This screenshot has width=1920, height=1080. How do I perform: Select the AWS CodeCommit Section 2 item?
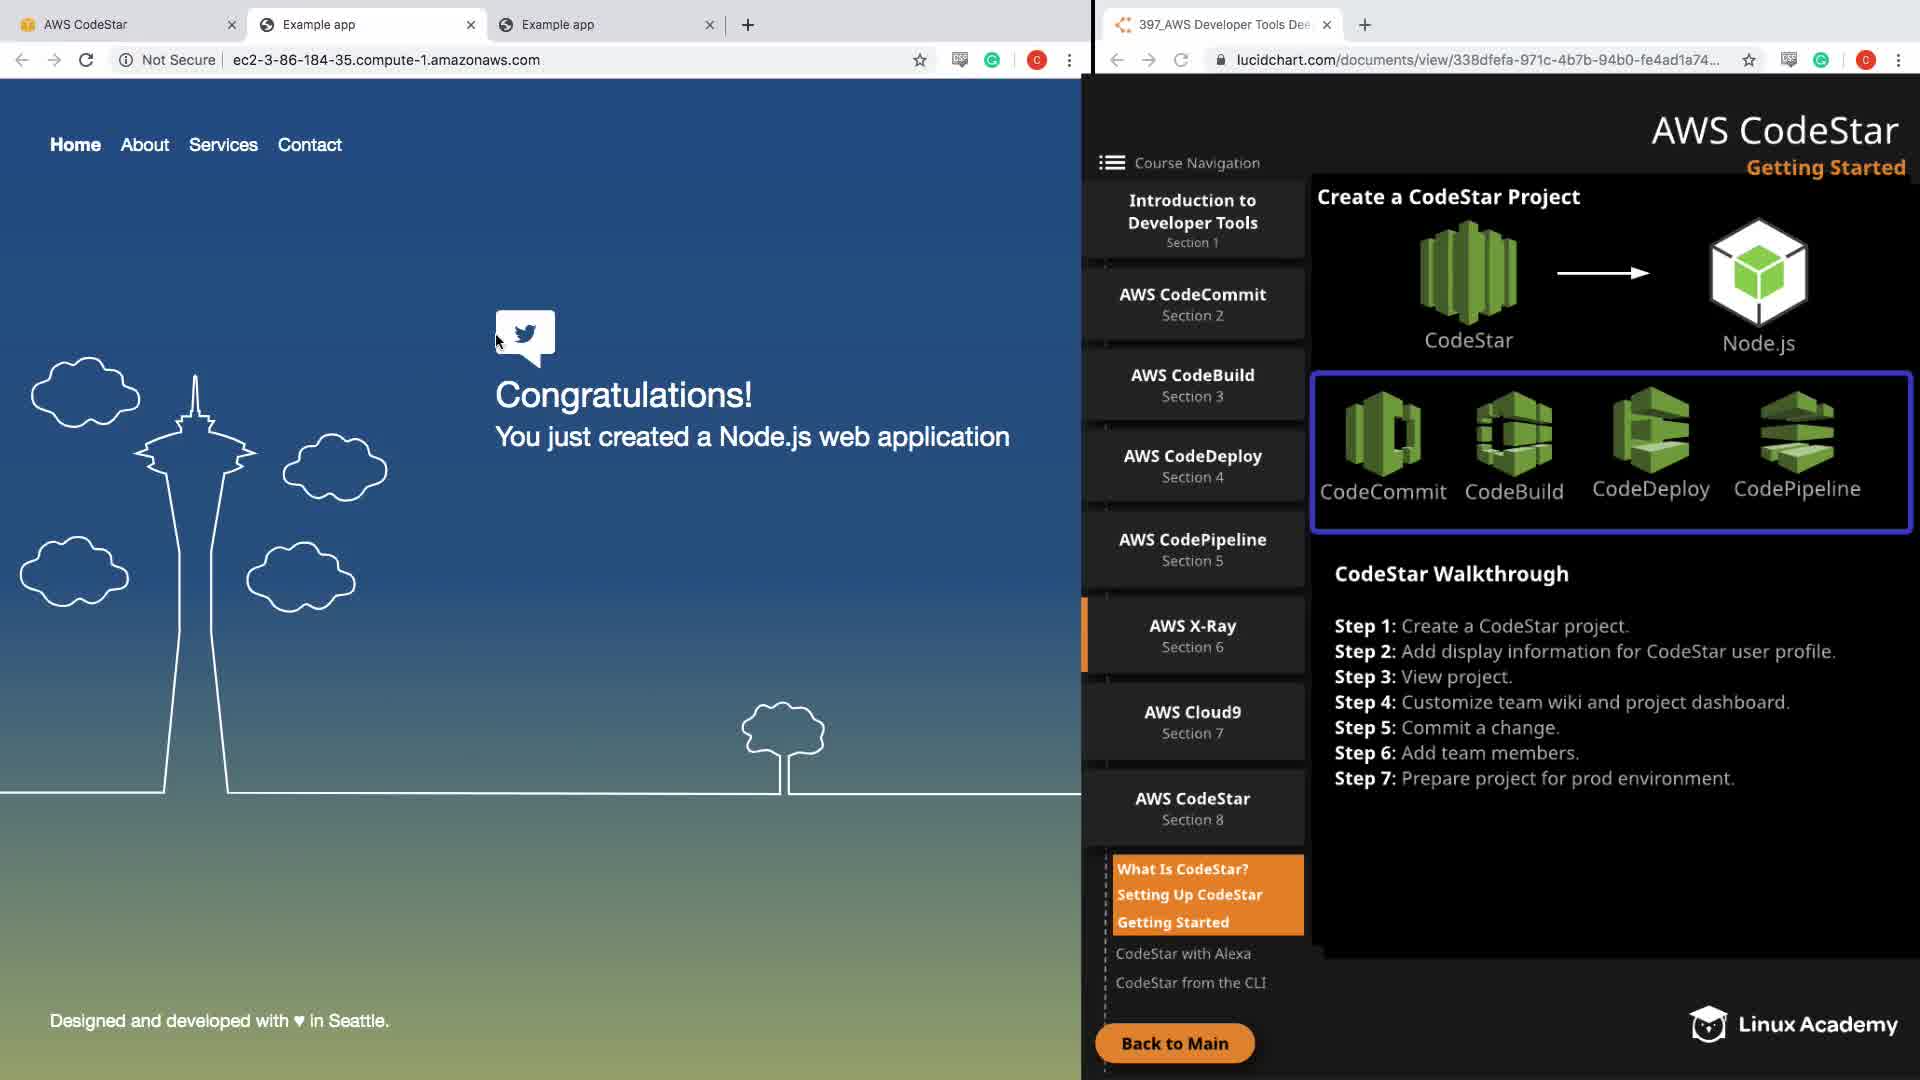(x=1192, y=304)
